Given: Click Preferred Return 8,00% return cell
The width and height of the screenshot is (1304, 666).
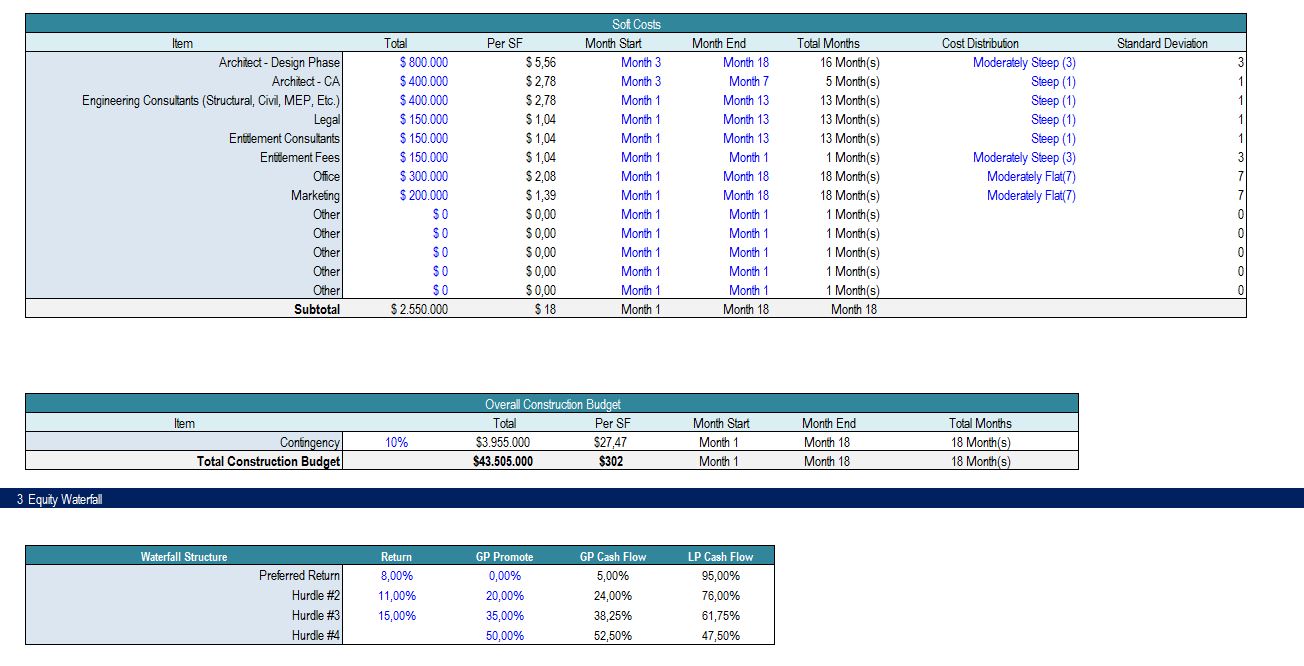Looking at the screenshot, I should tap(397, 576).
